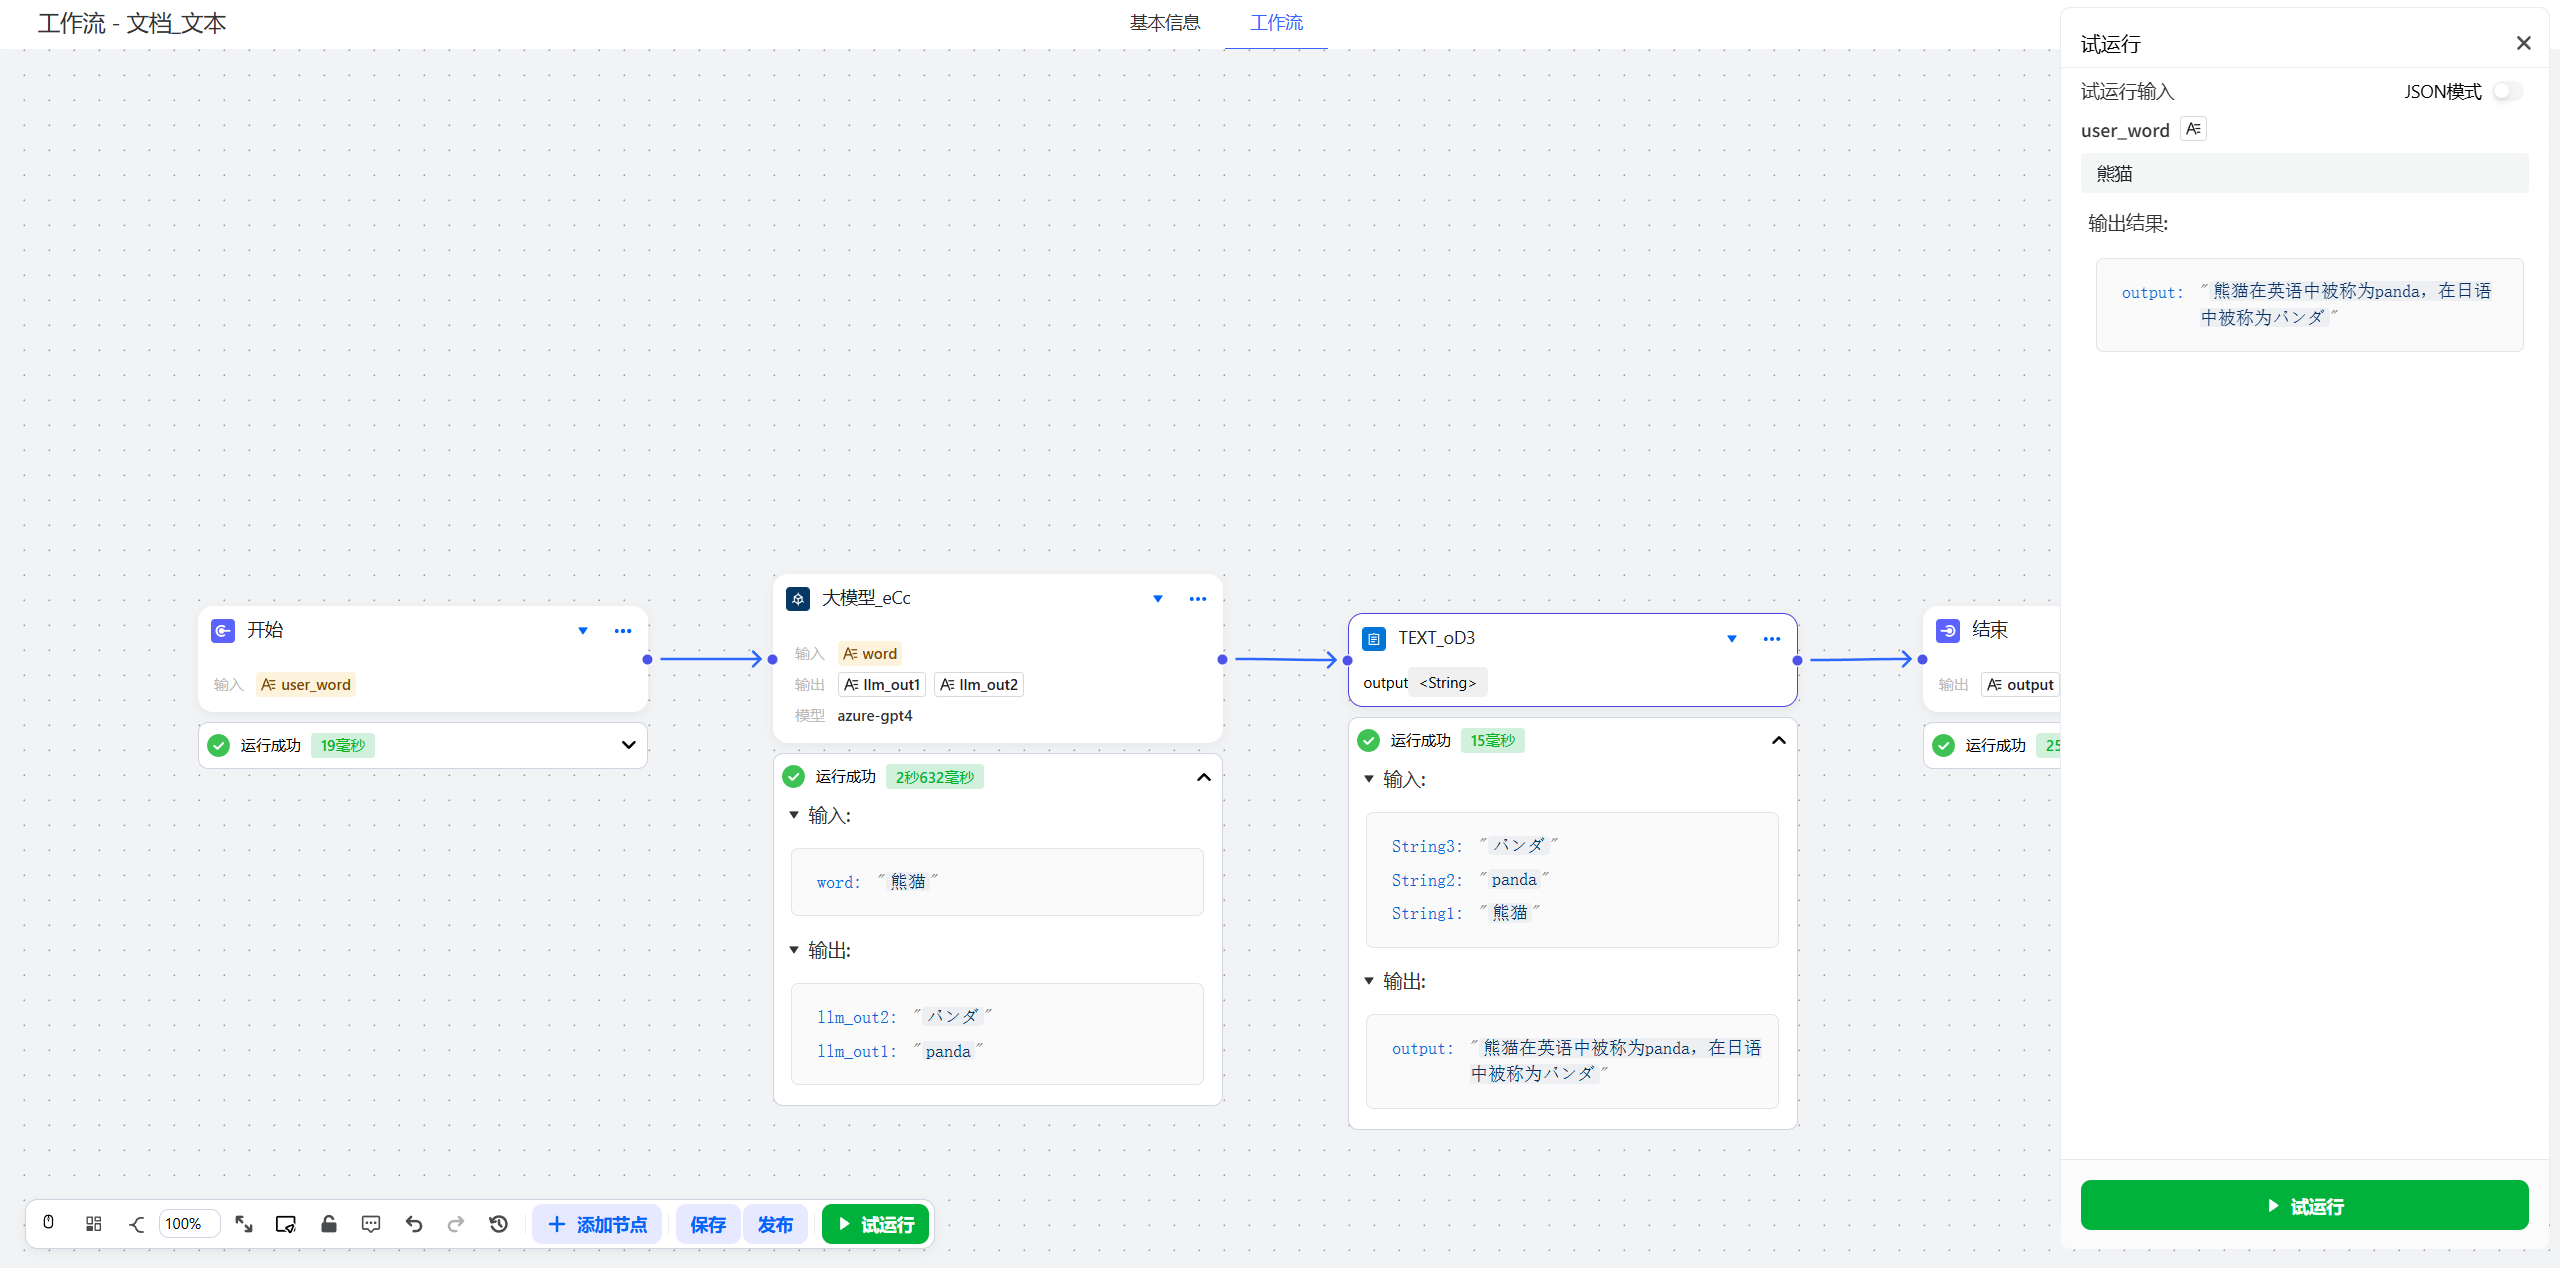Click the TEXT_oD3 node dropdown arrow
2560x1268 pixels.
[x=1731, y=639]
